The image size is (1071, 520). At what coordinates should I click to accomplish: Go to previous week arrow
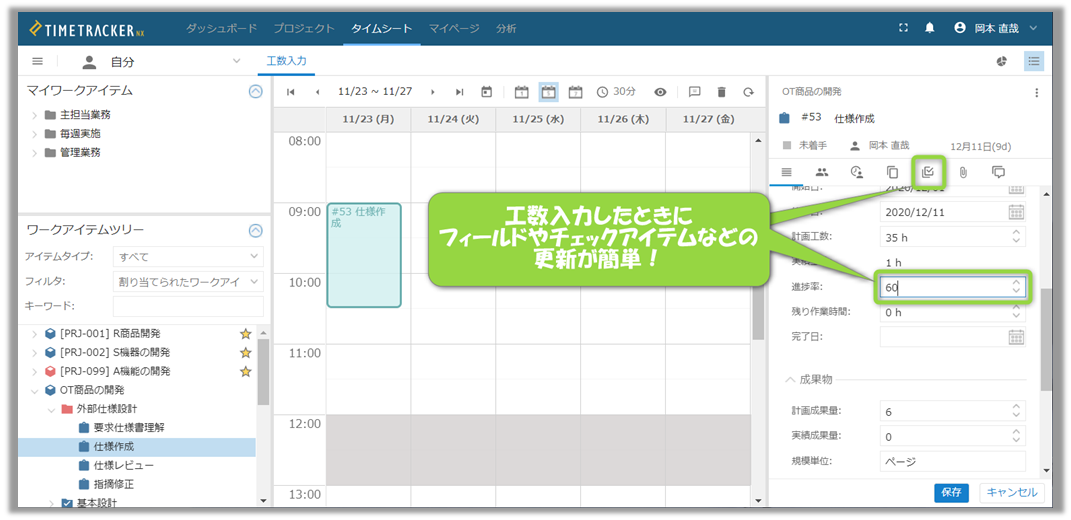click(317, 92)
